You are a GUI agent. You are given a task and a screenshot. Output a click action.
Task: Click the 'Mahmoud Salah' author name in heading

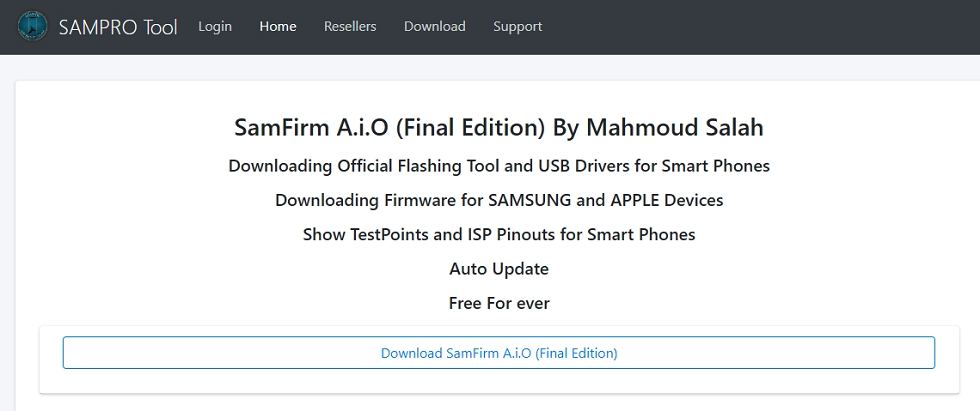click(675, 128)
